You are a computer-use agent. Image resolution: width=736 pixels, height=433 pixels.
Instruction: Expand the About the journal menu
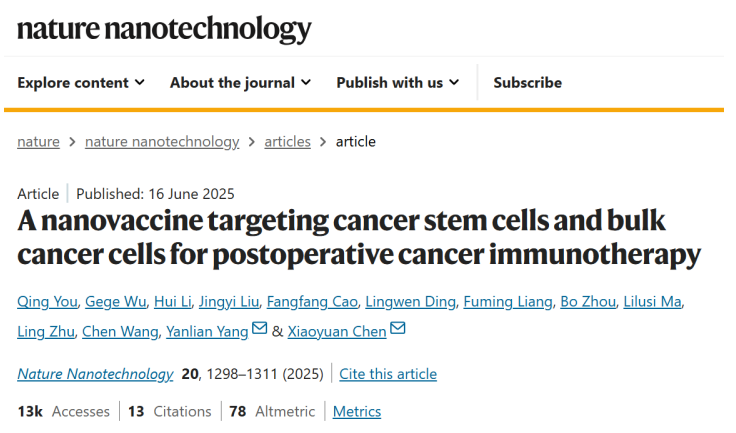click(240, 83)
